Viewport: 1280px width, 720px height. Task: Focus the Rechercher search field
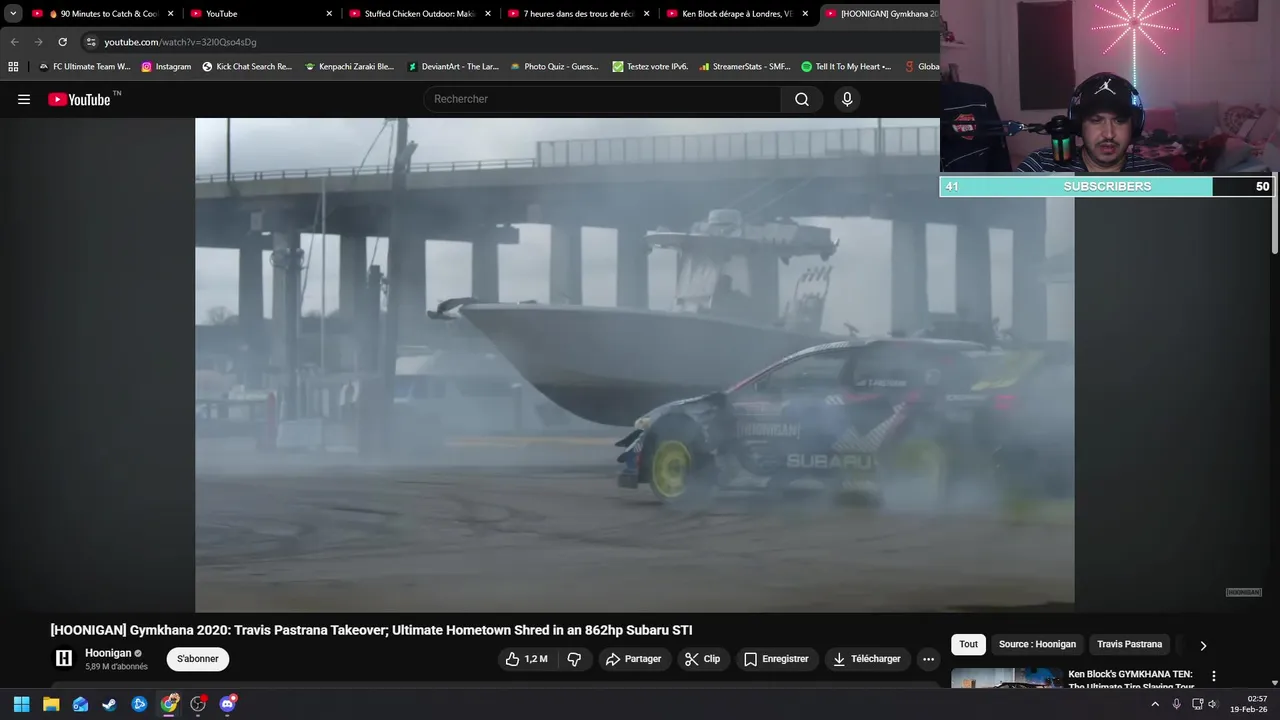(x=602, y=99)
